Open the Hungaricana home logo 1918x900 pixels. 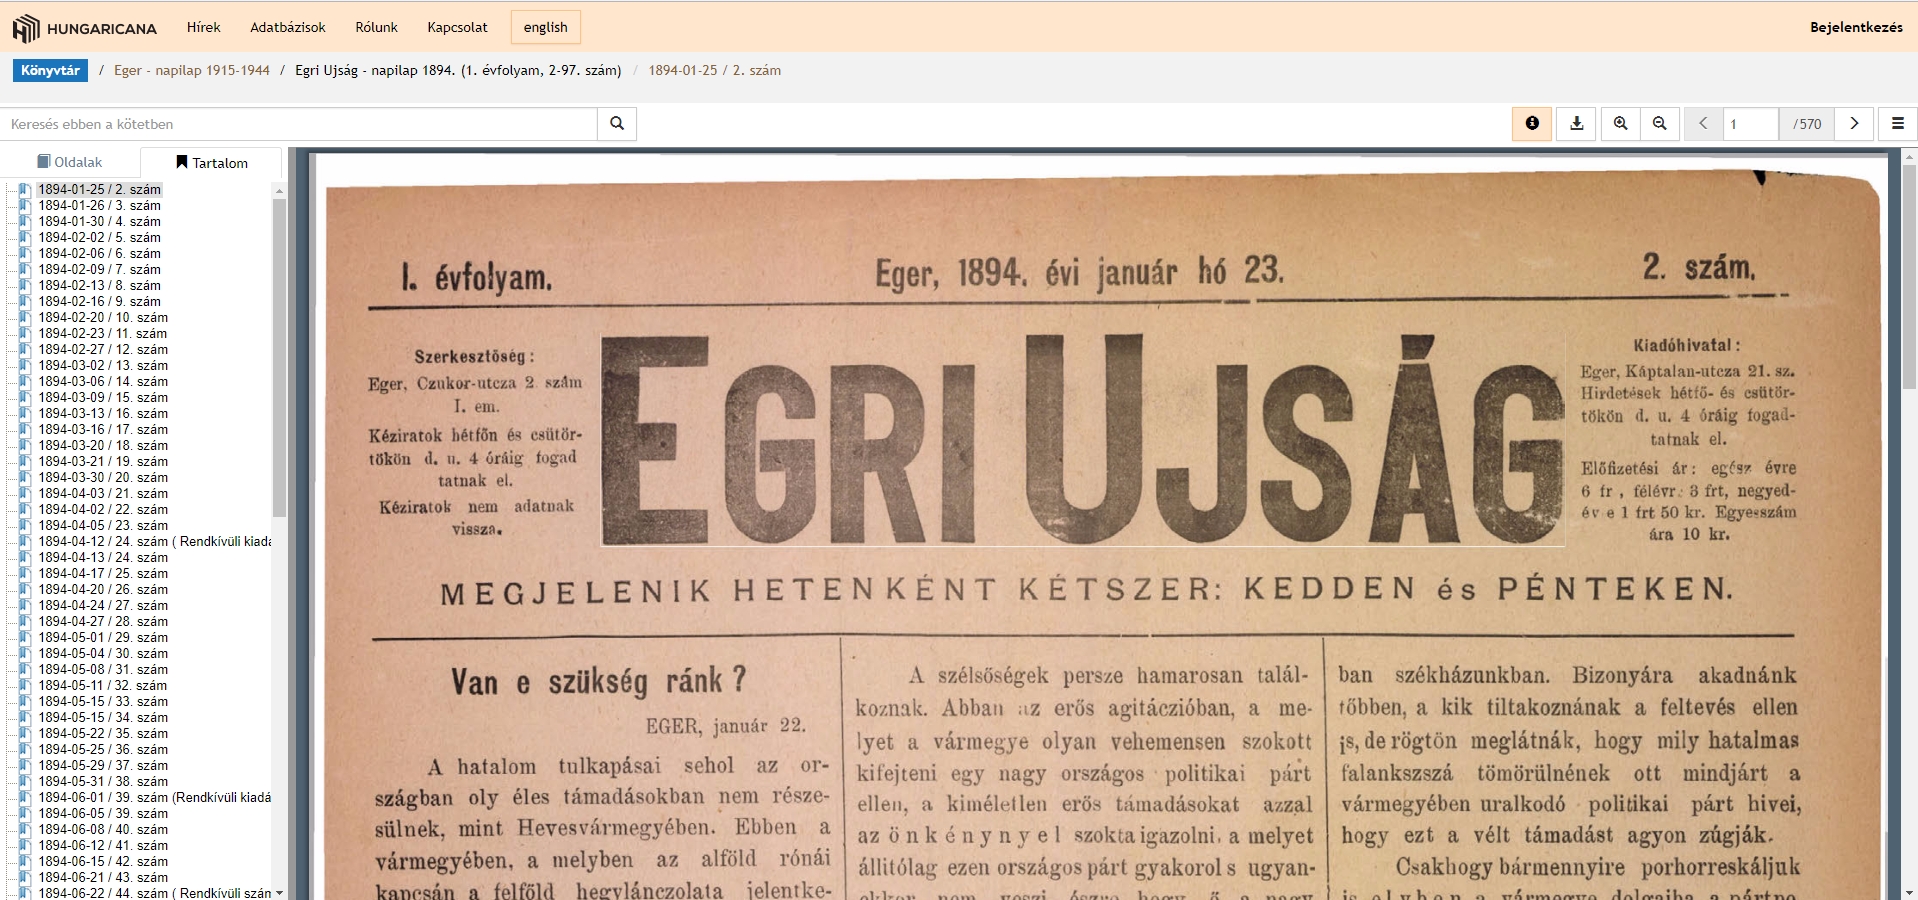[85, 28]
